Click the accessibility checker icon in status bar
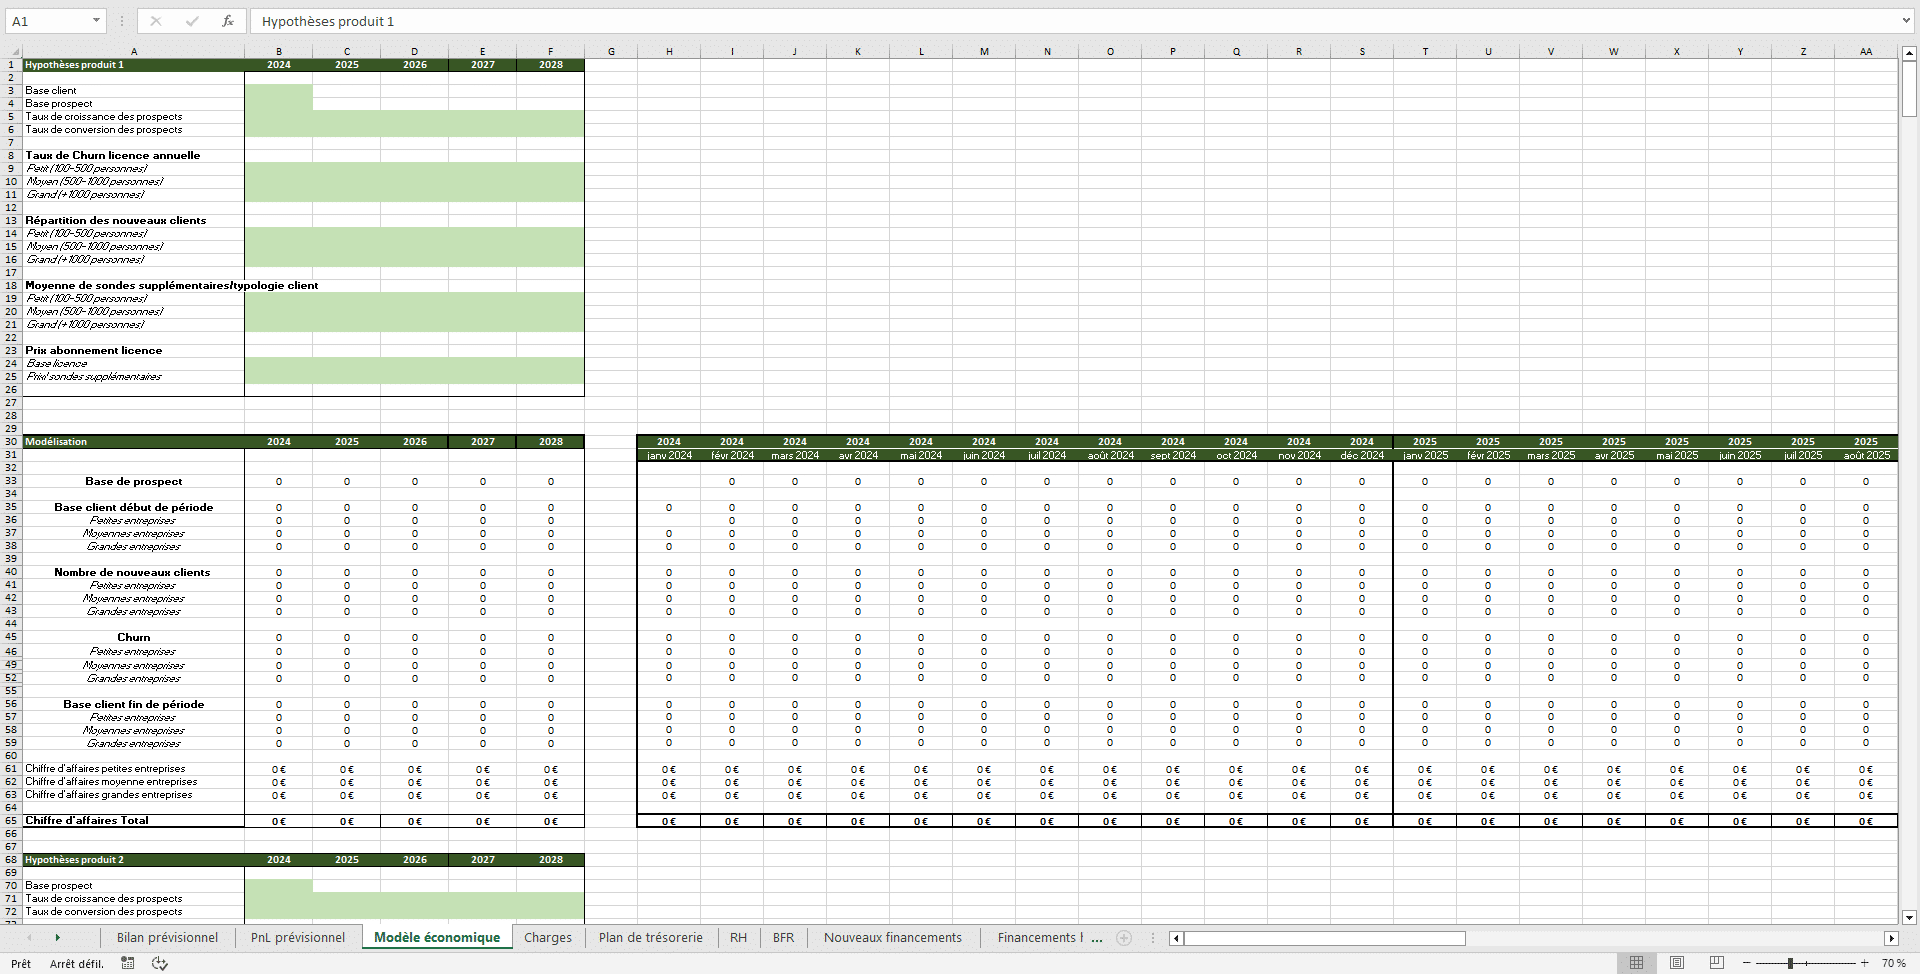The height and width of the screenshot is (974, 1920). pos(160,963)
